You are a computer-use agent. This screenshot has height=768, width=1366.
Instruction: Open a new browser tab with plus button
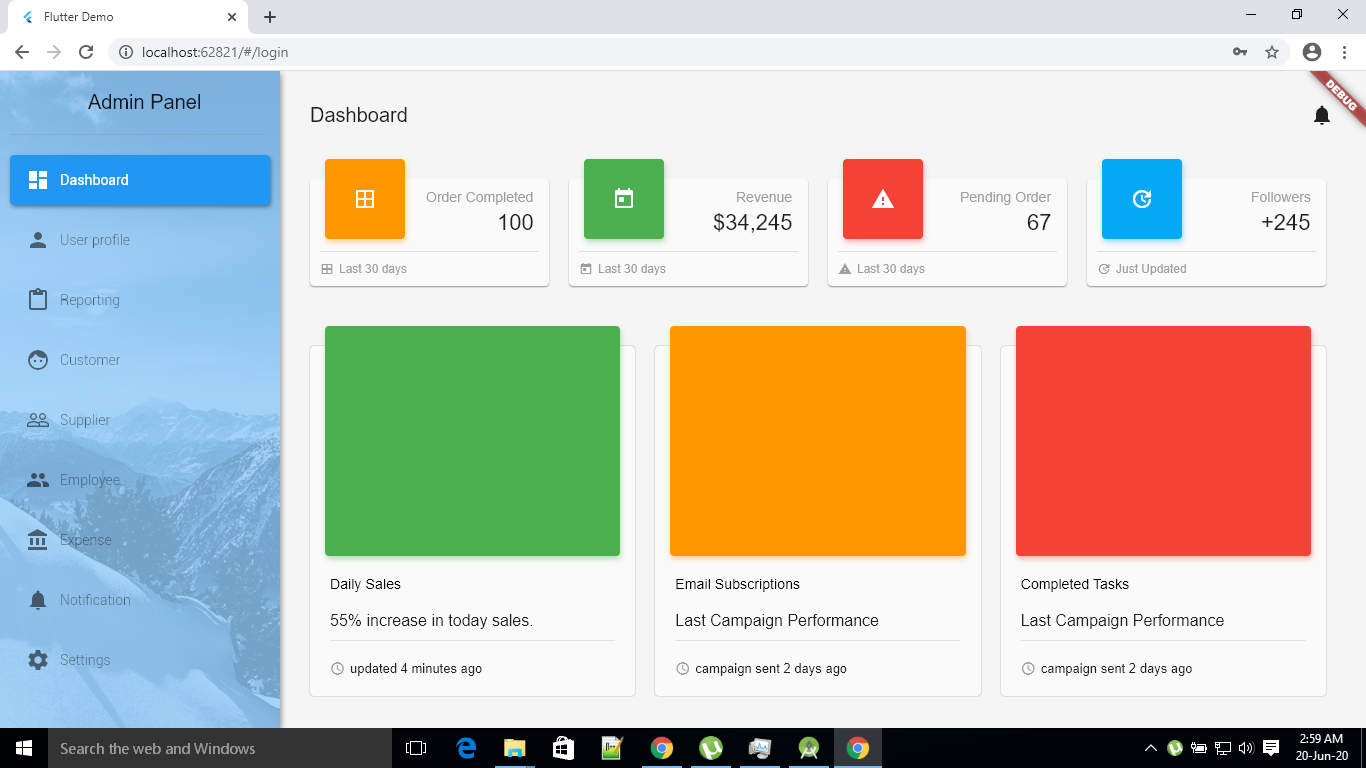coord(269,16)
